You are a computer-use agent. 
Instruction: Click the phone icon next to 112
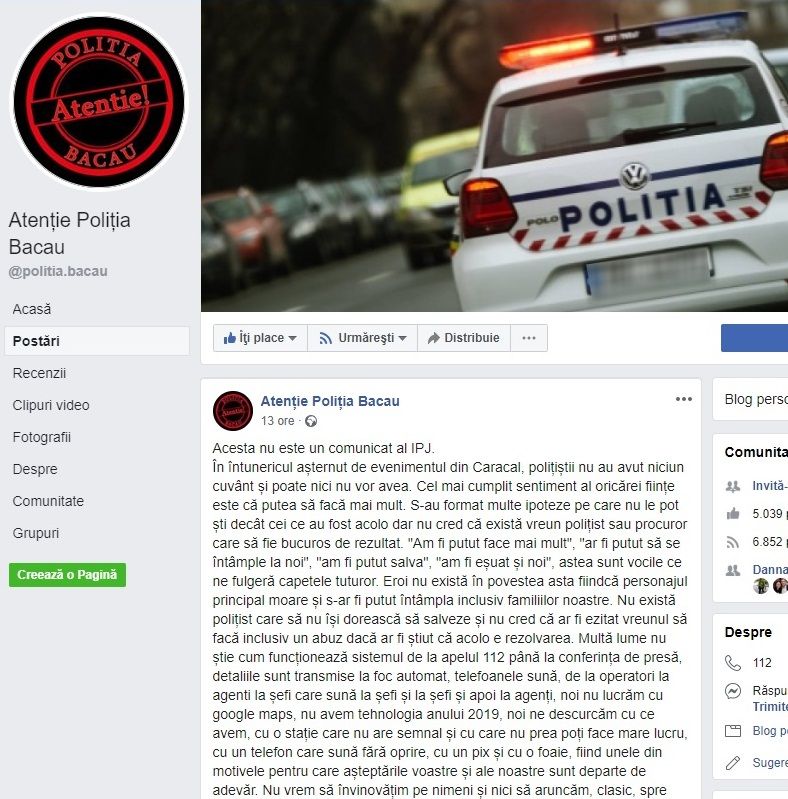click(x=733, y=663)
